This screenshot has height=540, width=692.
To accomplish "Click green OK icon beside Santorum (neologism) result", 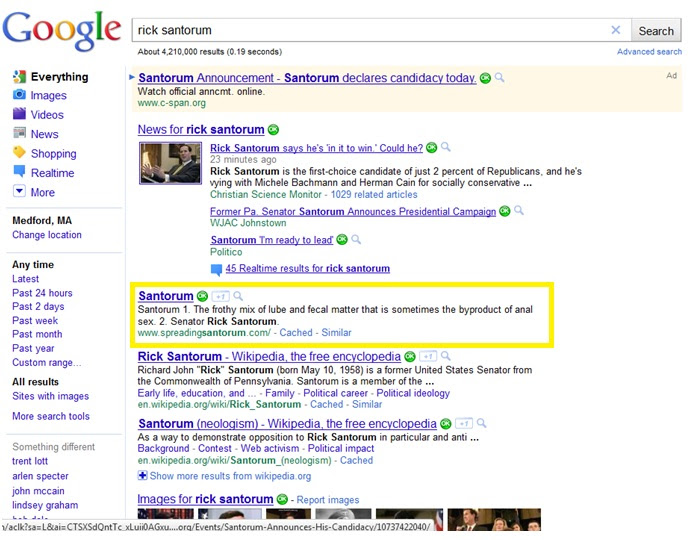I will pos(446,424).
